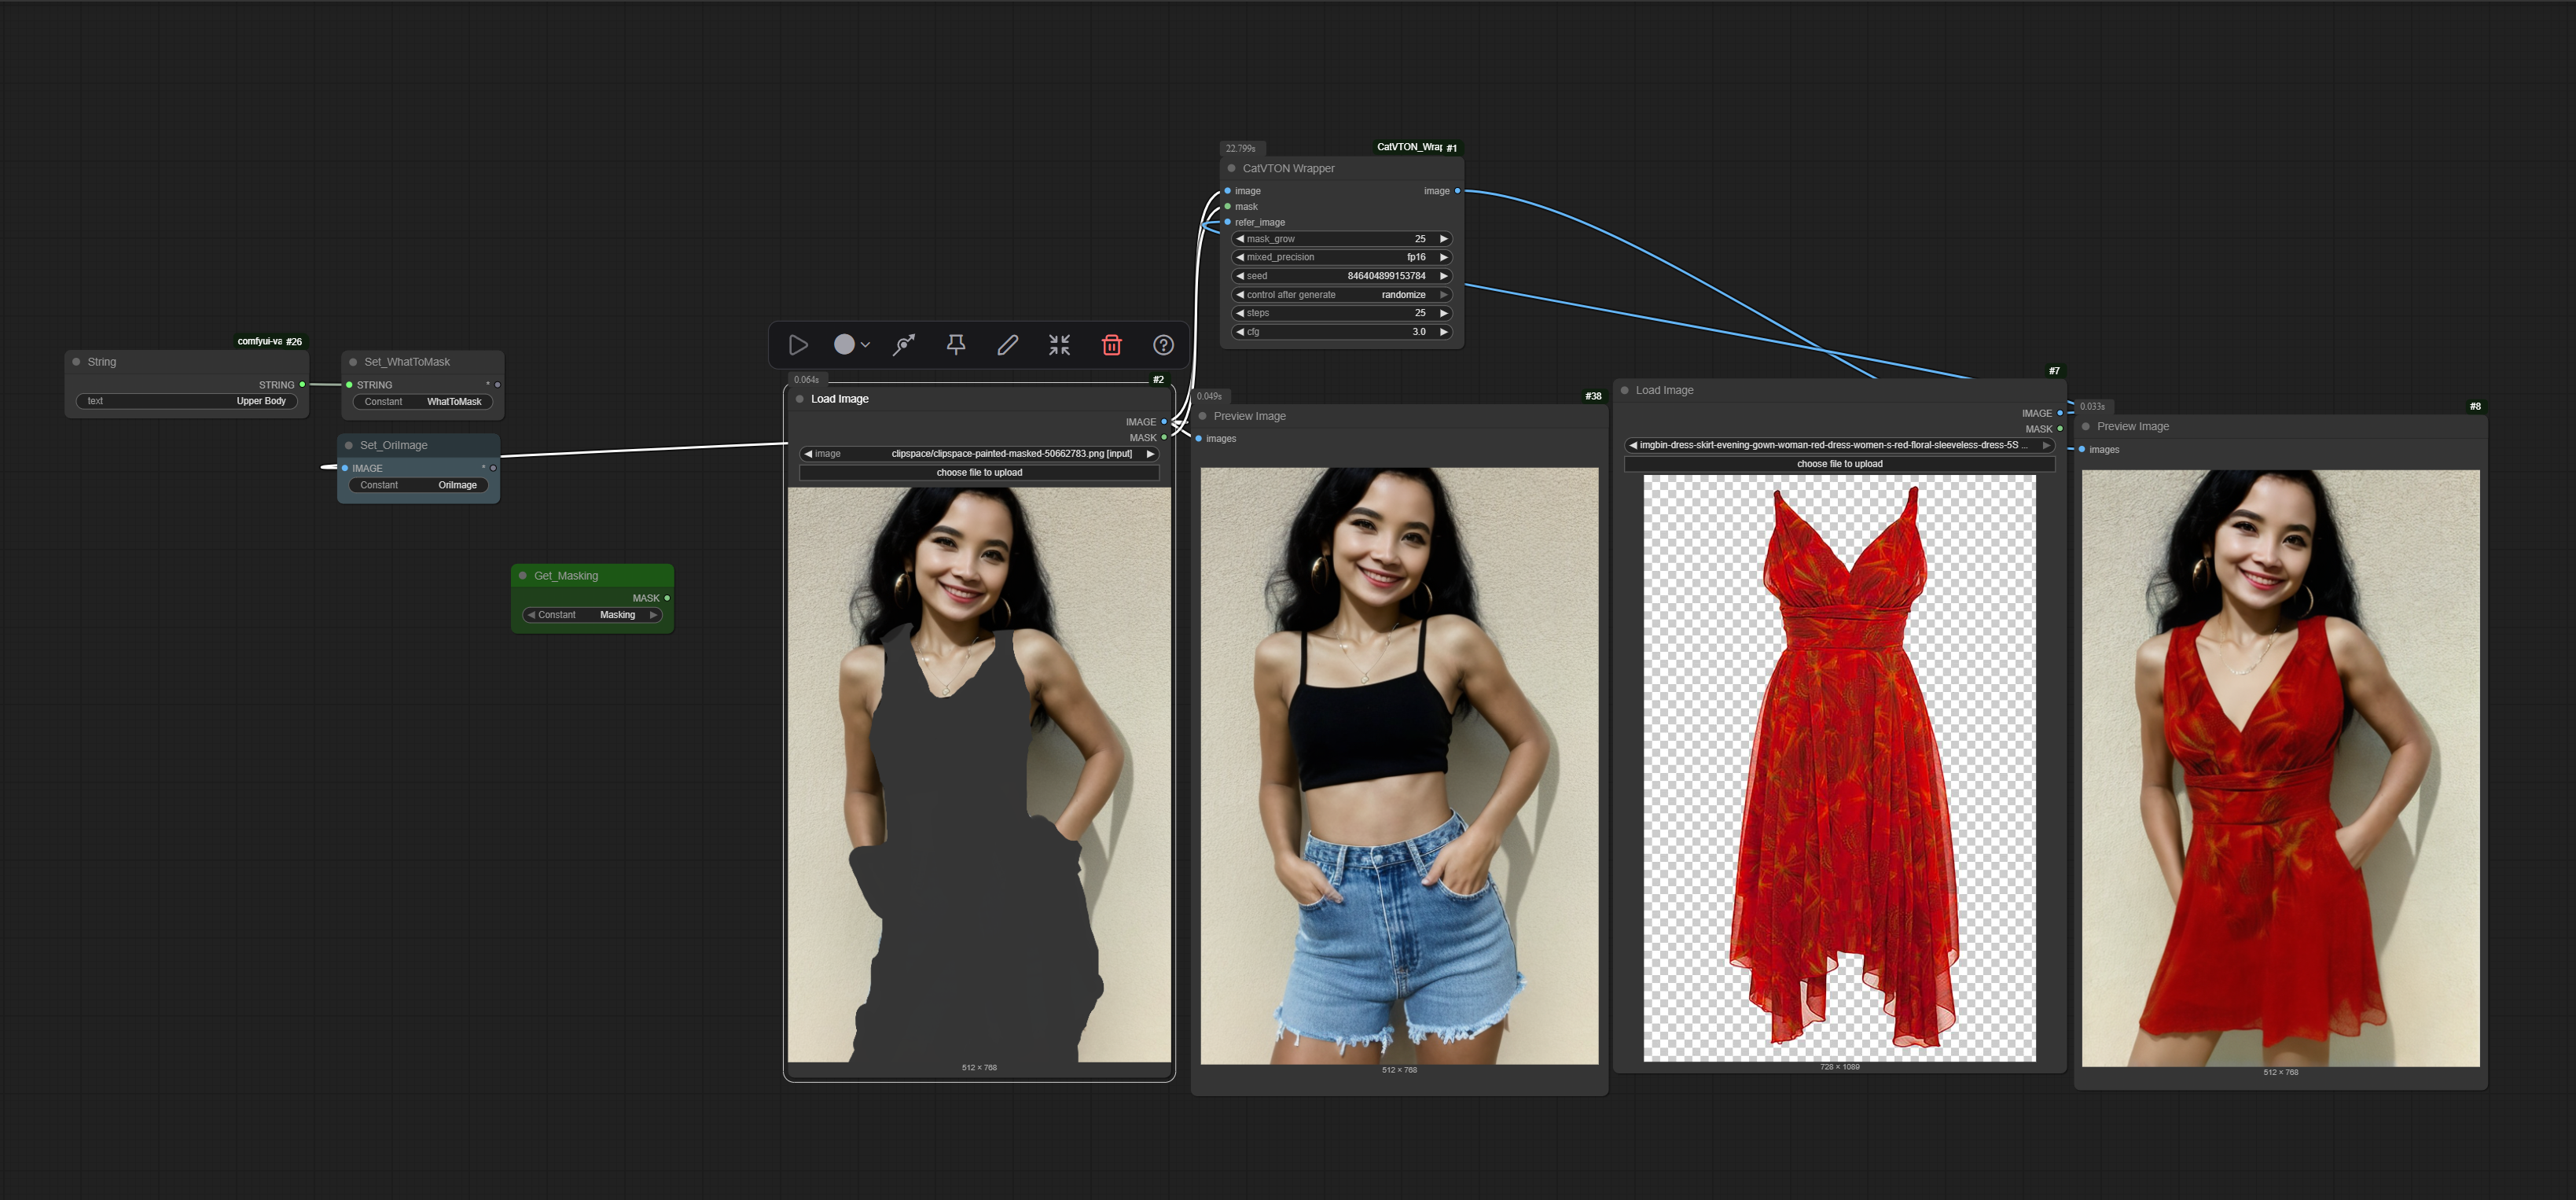Open the Get_Masking Constant Masking dropdown

click(x=592, y=615)
